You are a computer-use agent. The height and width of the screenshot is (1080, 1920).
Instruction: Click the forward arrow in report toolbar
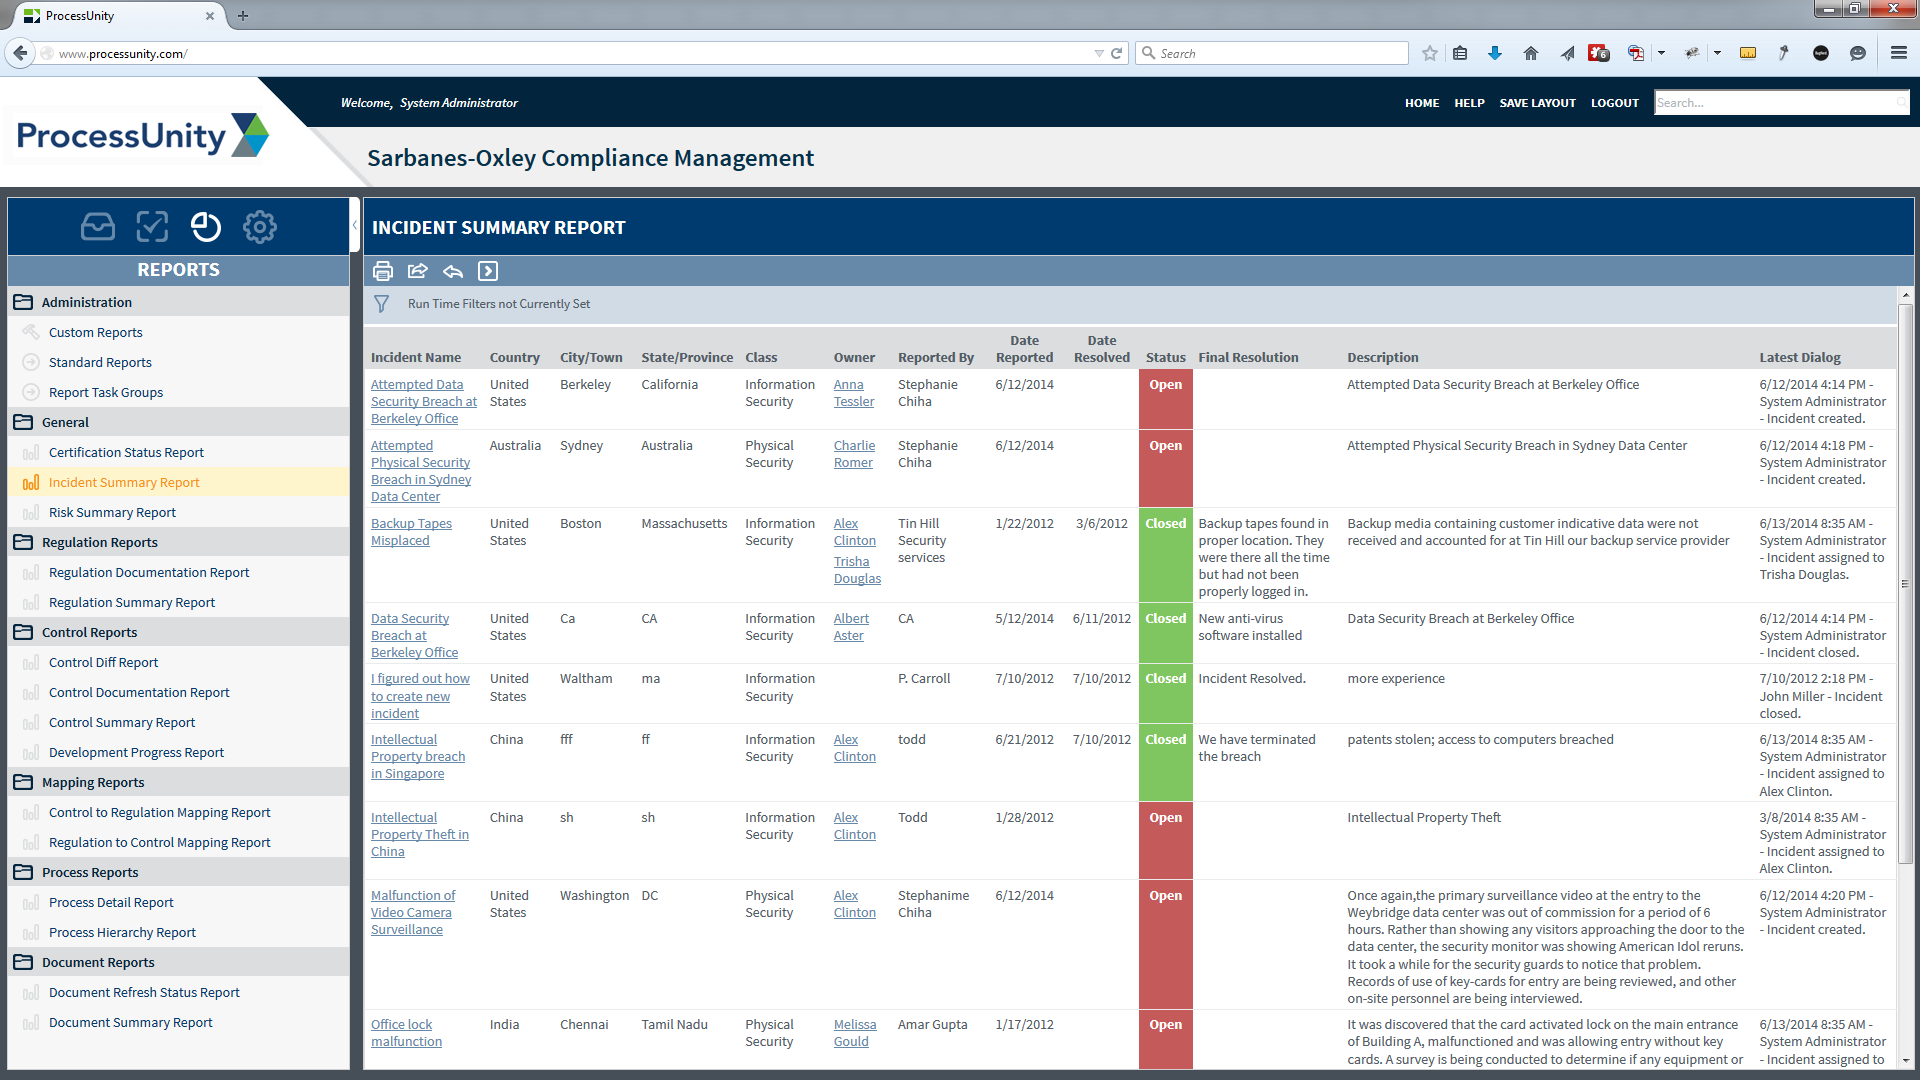(x=488, y=271)
